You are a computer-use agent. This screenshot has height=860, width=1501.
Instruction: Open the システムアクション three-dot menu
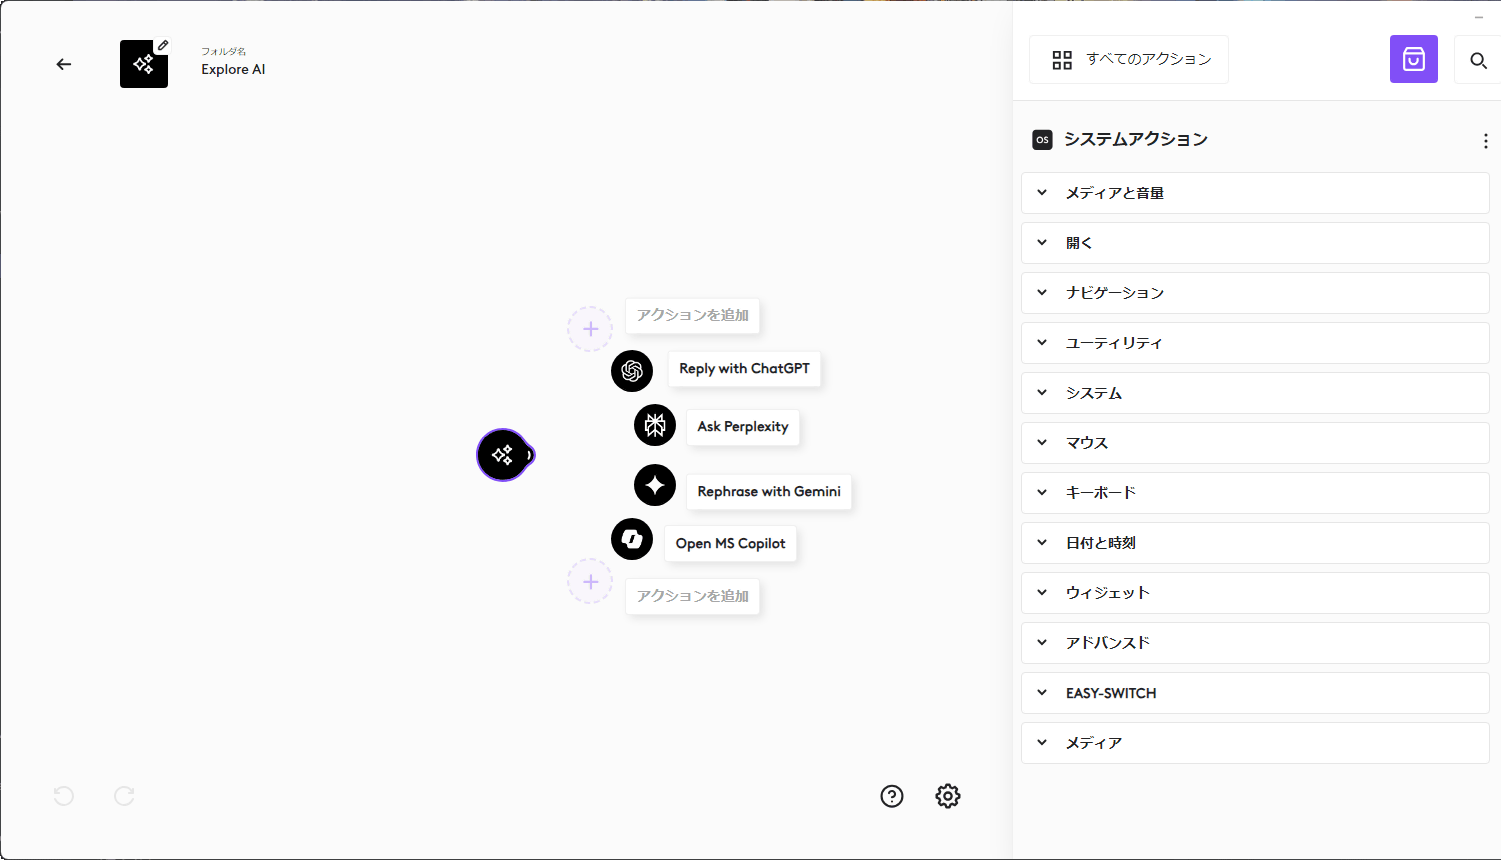pos(1486,141)
